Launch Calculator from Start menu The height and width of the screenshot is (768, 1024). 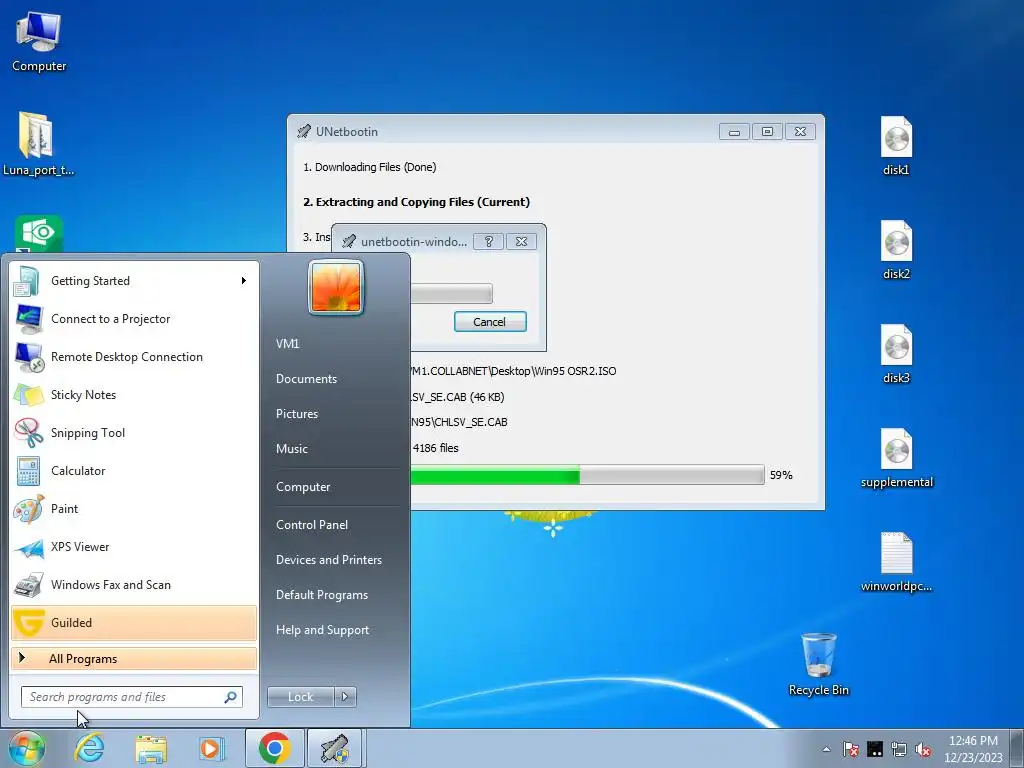pyautogui.click(x=134, y=471)
